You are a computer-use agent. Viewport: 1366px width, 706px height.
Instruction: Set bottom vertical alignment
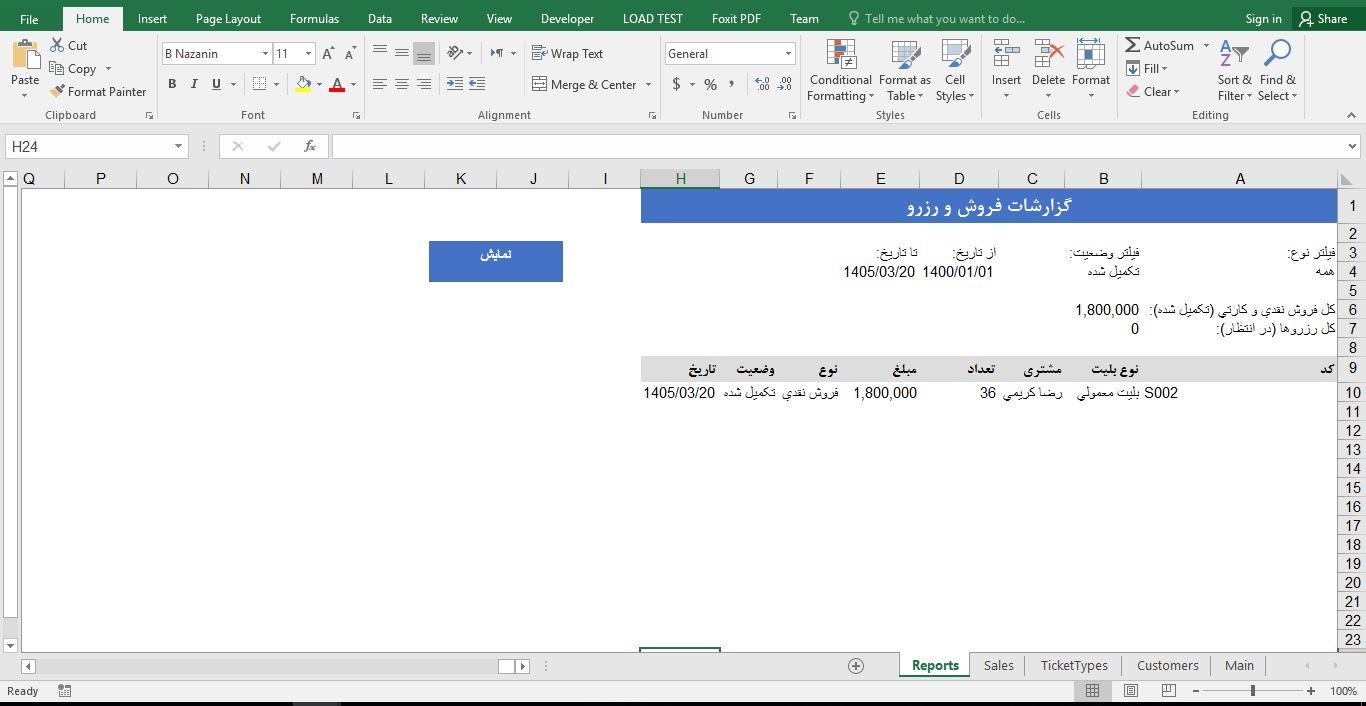pyautogui.click(x=424, y=53)
